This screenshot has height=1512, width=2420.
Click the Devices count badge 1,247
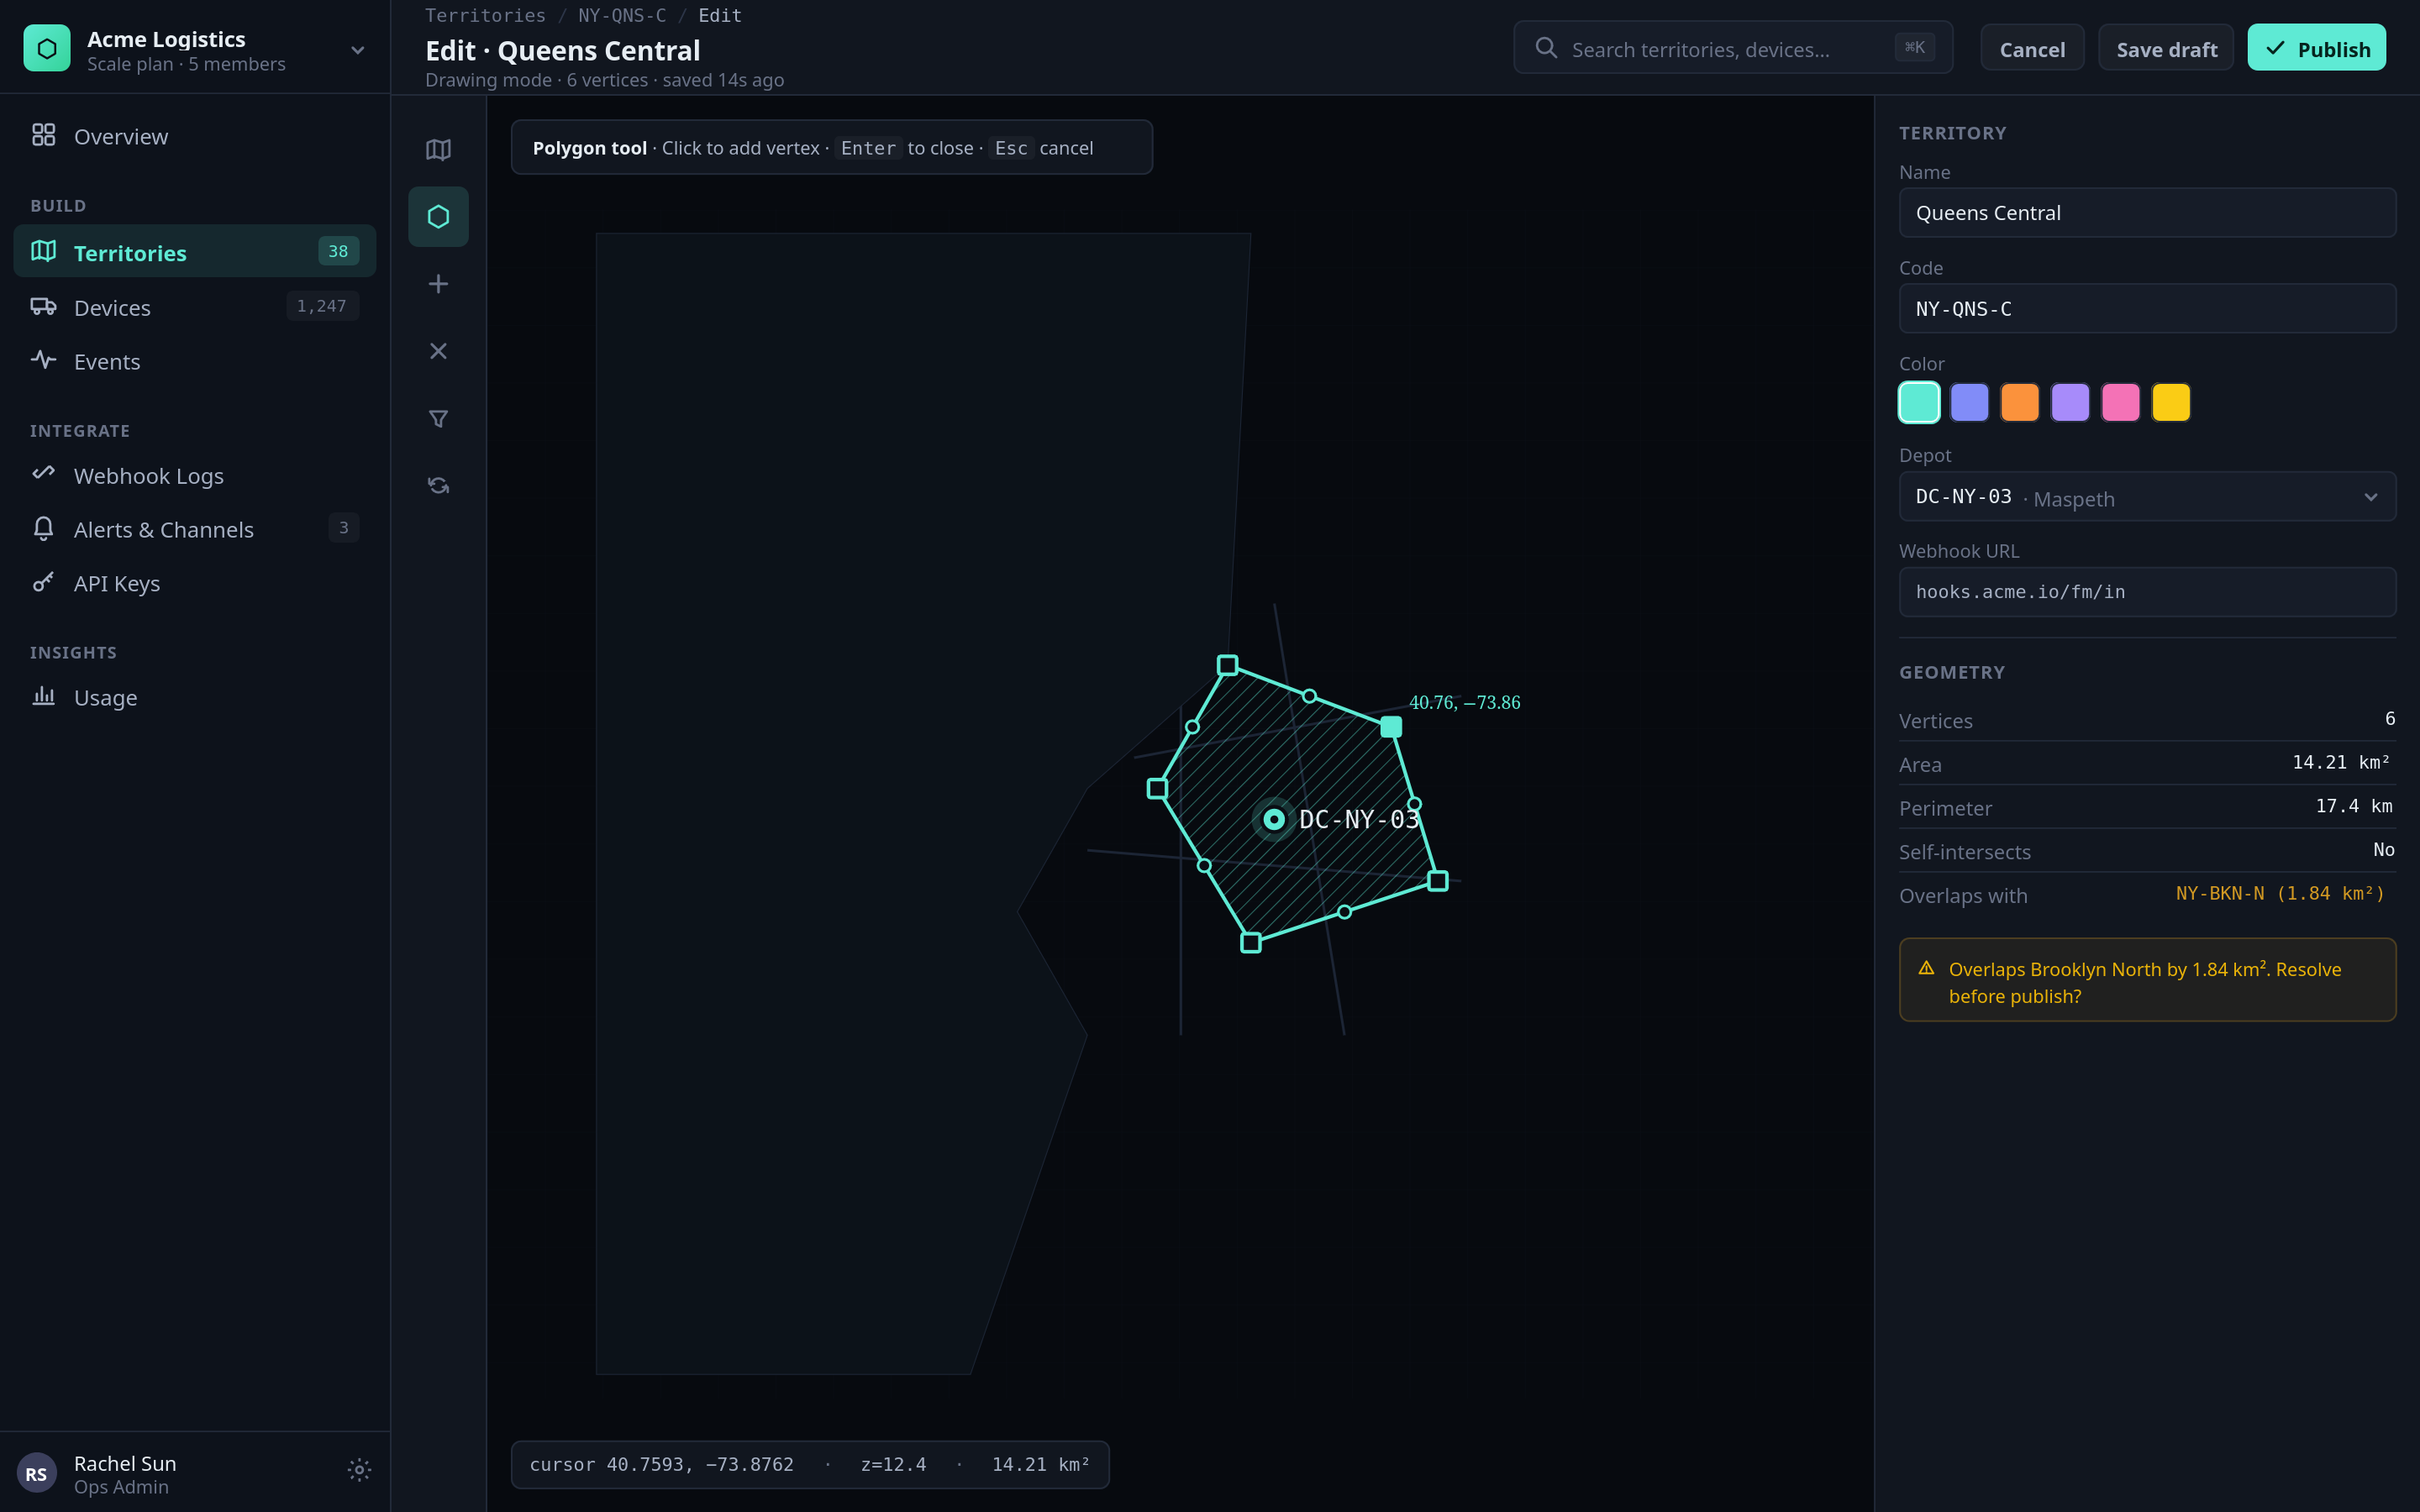pos(322,306)
